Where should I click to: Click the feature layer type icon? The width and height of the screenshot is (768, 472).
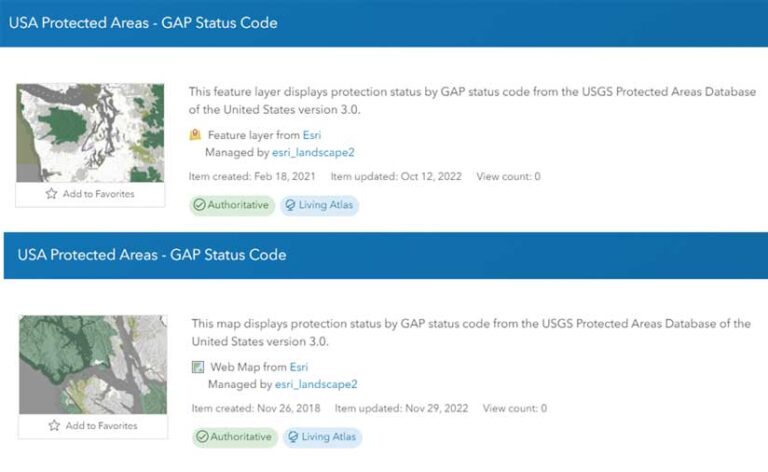coord(195,135)
